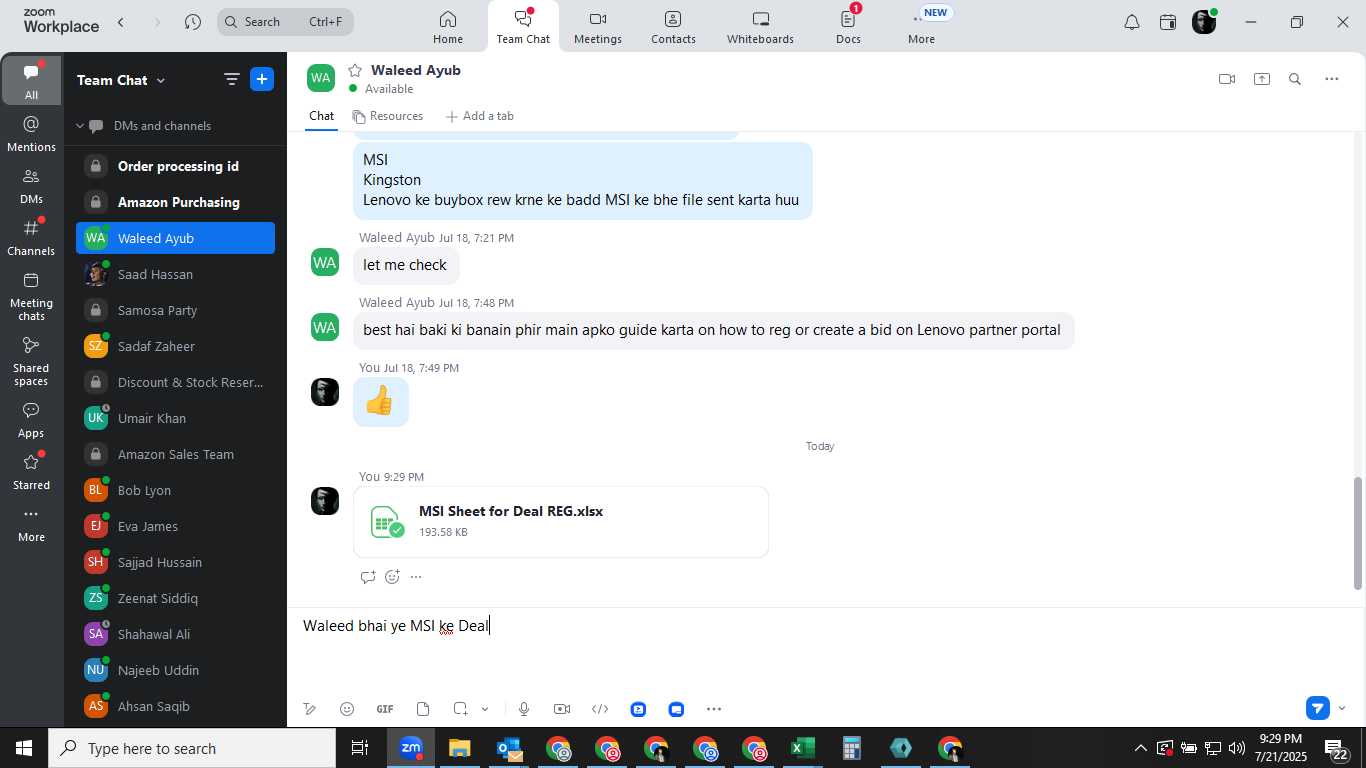
Task: Open the More menu in top bar
Action: pos(921,26)
